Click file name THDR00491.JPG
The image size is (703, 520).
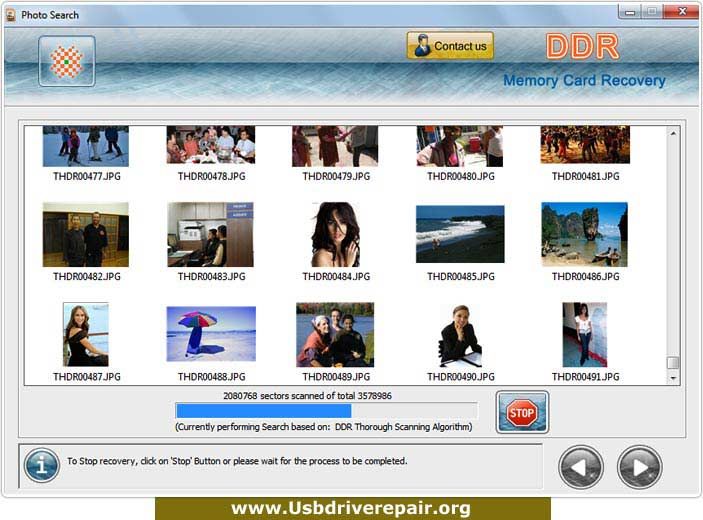pos(585,377)
